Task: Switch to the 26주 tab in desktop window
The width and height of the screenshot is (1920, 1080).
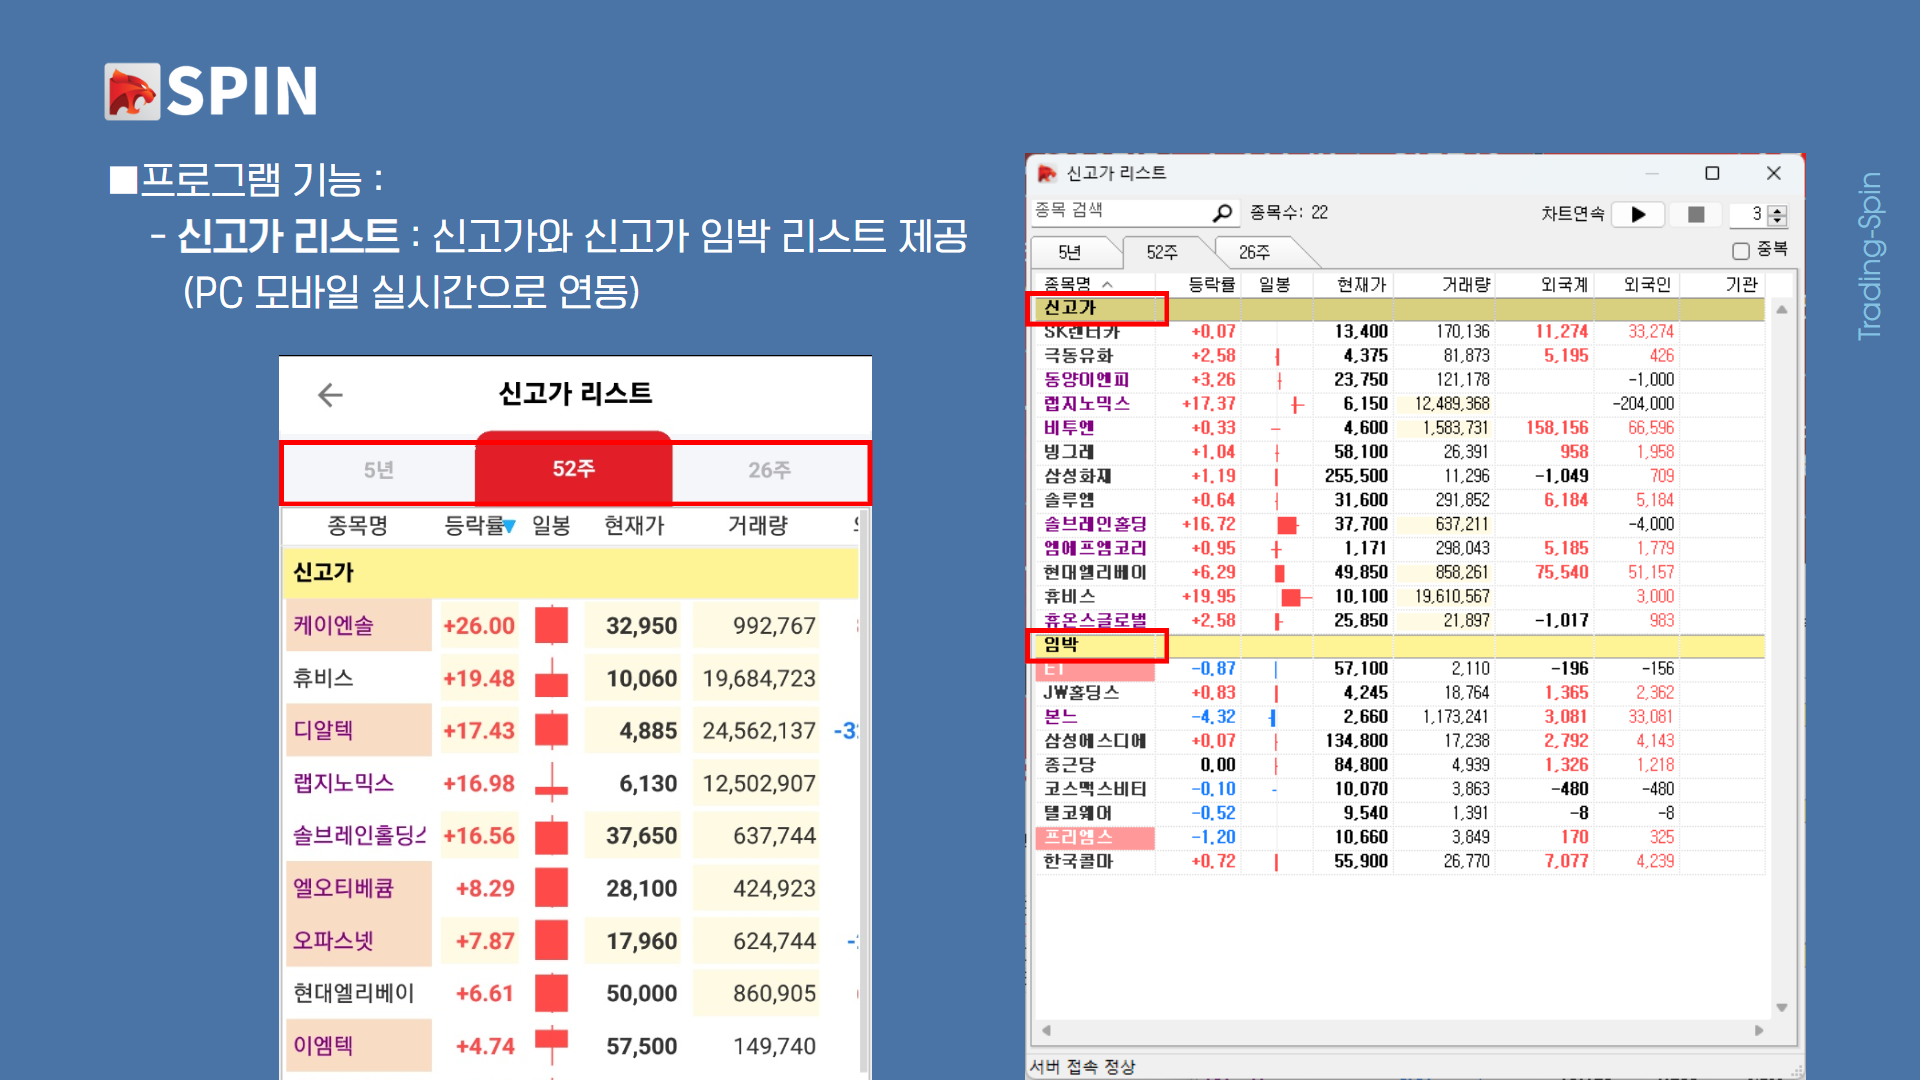Action: 1254,252
